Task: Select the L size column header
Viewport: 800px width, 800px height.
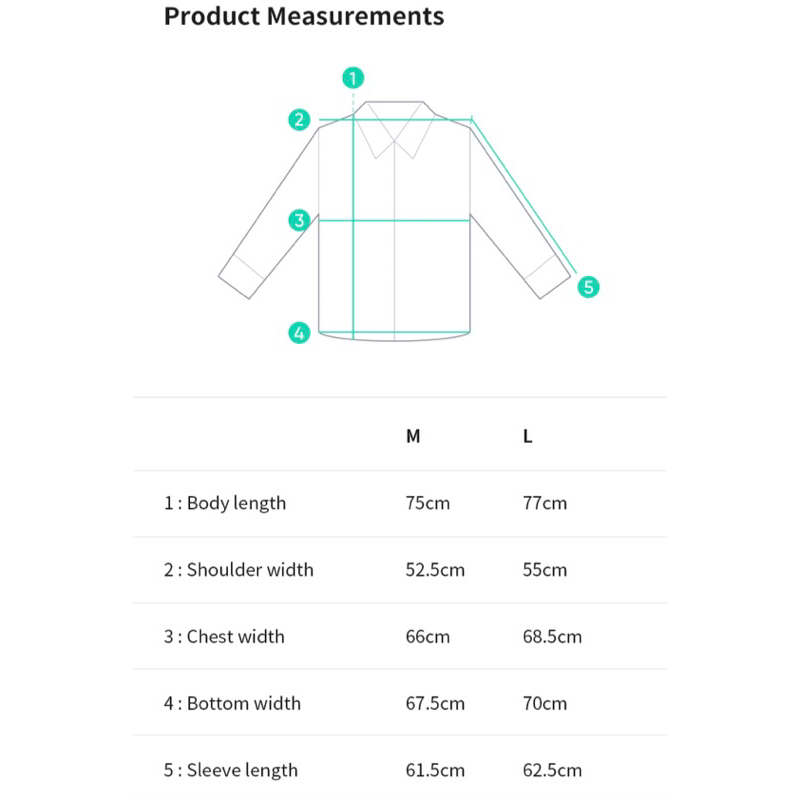Action: point(528,437)
